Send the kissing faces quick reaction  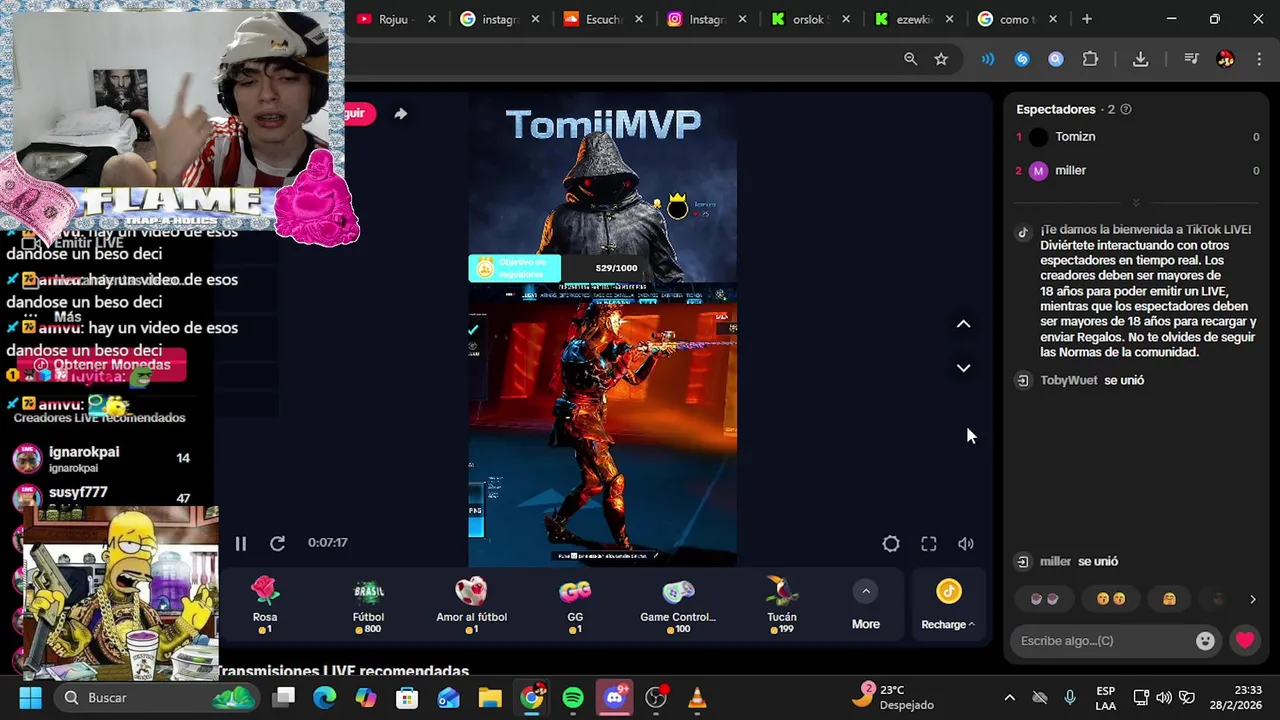pos(1110,599)
